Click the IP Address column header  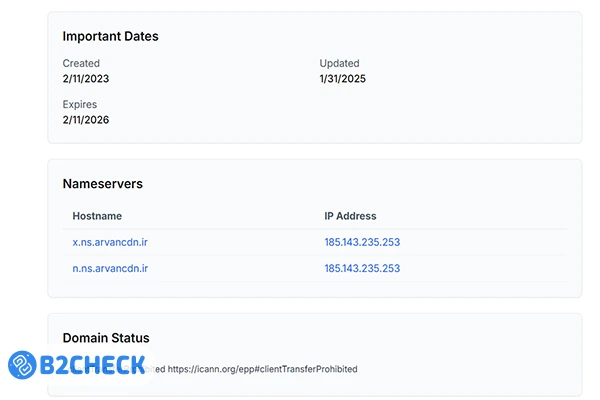[350, 216]
